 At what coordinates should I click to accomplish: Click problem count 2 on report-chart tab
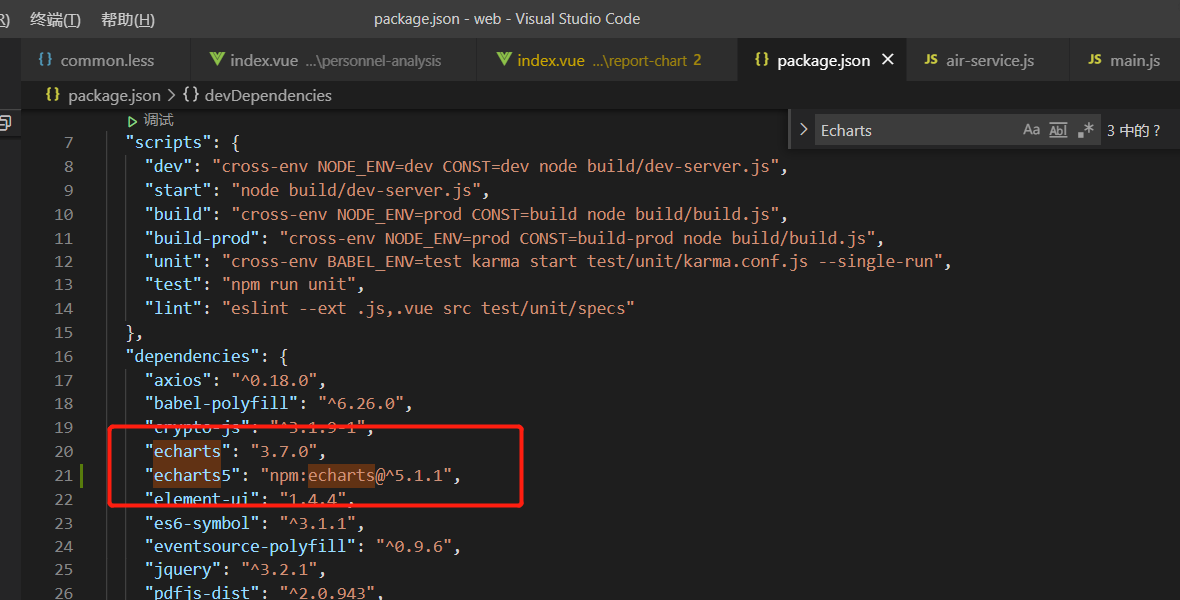coord(697,60)
